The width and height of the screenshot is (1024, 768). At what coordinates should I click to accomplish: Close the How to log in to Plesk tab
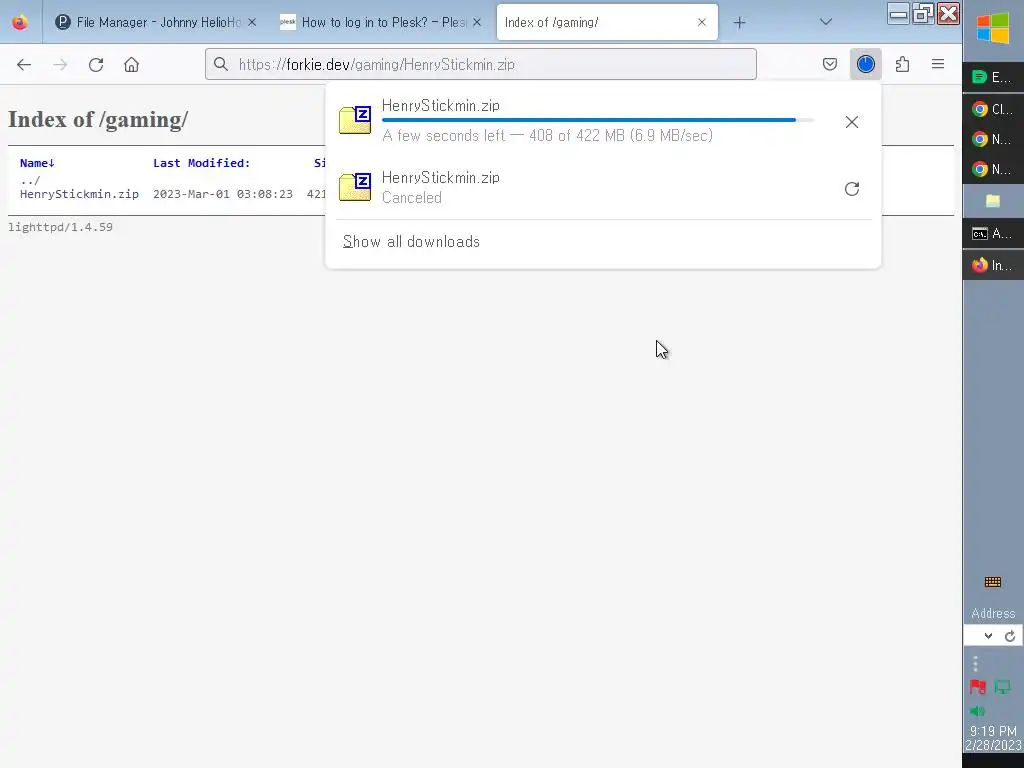477,22
